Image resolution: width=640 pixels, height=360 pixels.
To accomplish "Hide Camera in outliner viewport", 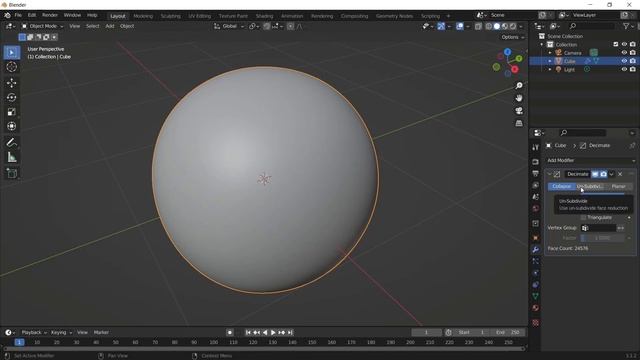I will [x=624, y=53].
